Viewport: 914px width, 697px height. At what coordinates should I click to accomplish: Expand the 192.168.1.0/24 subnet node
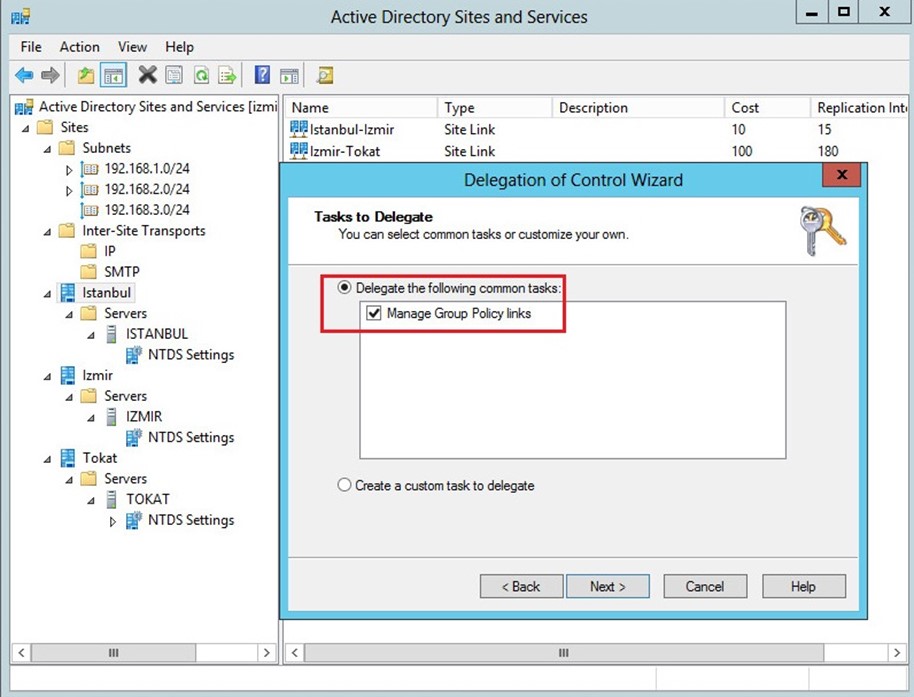coord(69,170)
